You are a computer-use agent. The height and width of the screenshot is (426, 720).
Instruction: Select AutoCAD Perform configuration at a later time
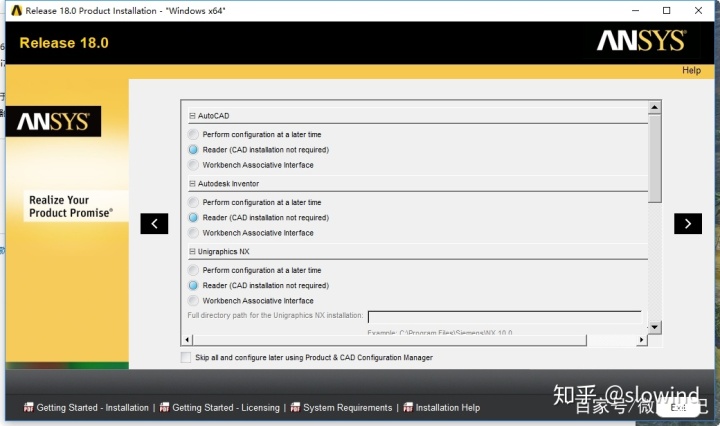pos(193,135)
